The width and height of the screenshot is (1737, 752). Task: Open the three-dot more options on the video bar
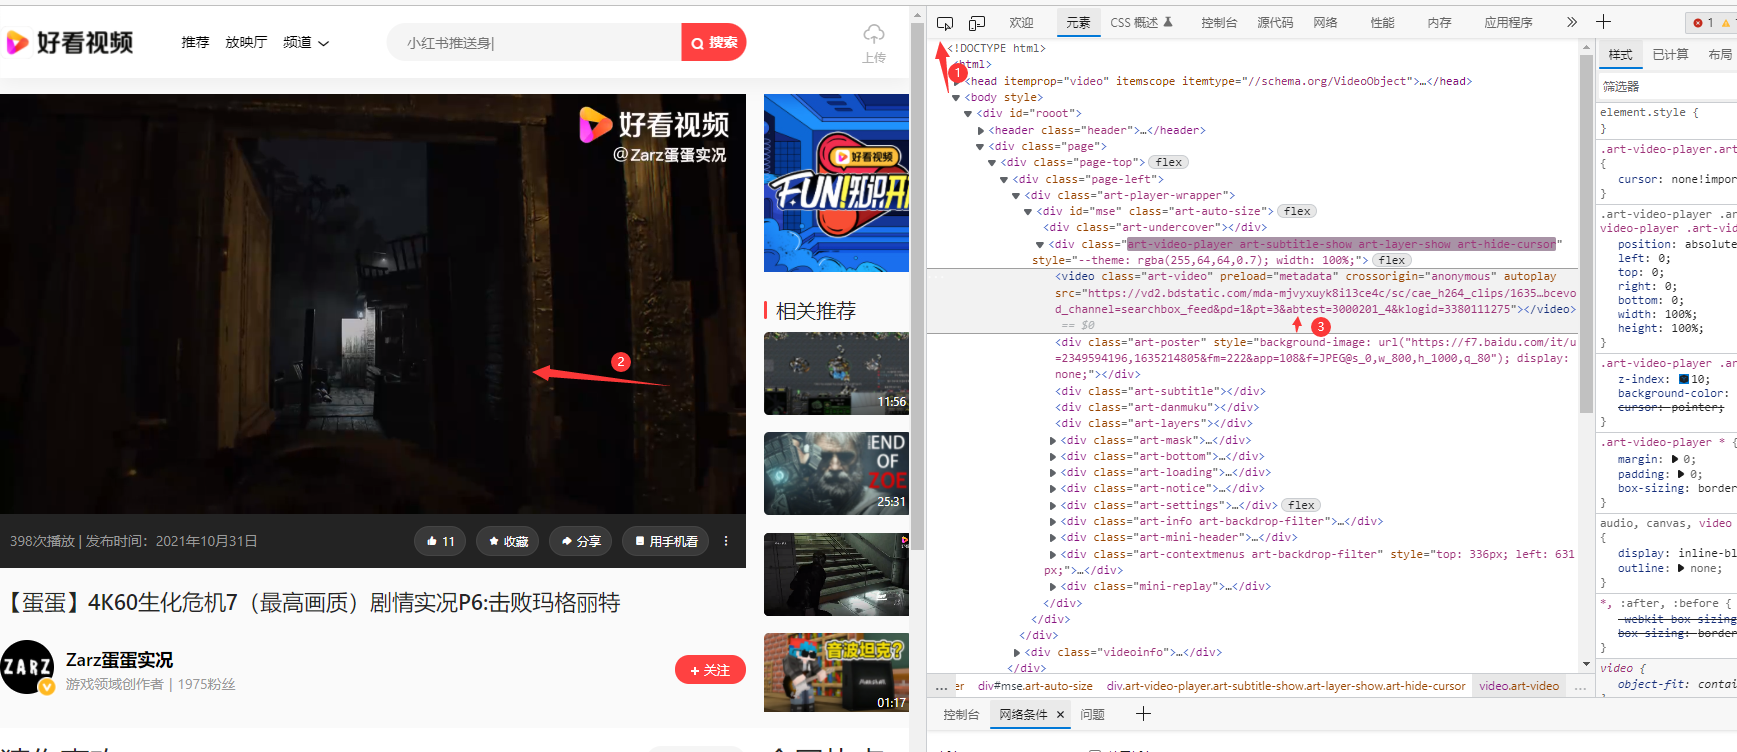click(x=726, y=541)
